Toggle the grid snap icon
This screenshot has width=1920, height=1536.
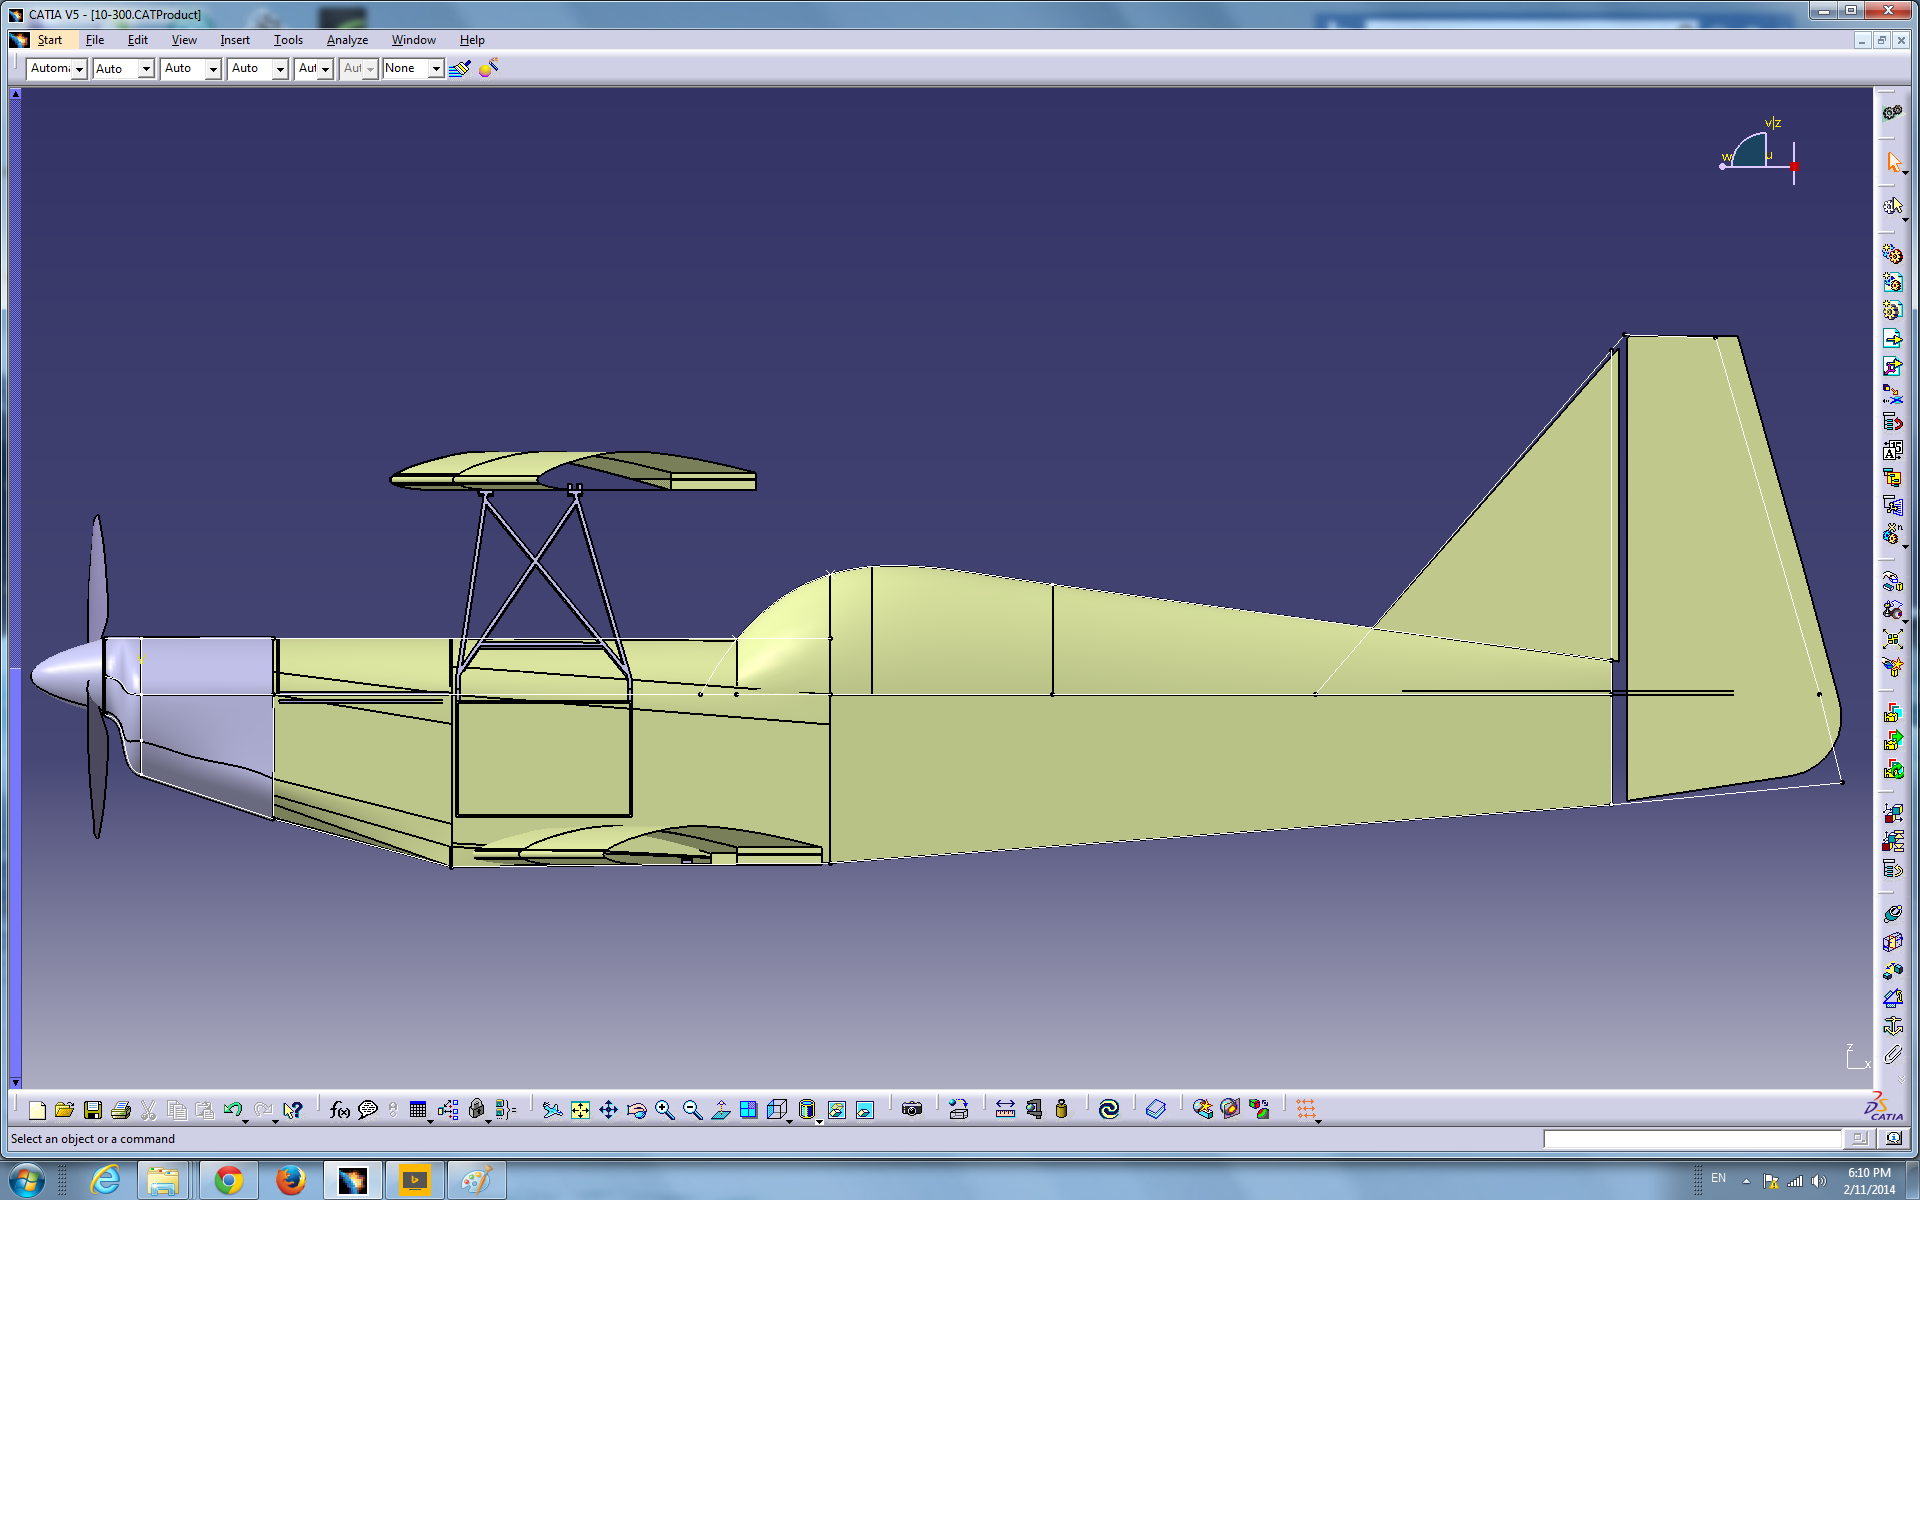click(x=1306, y=1109)
